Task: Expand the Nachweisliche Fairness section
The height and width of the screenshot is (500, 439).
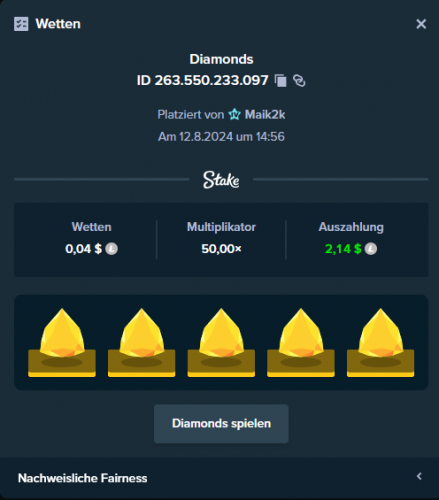Action: point(219,478)
